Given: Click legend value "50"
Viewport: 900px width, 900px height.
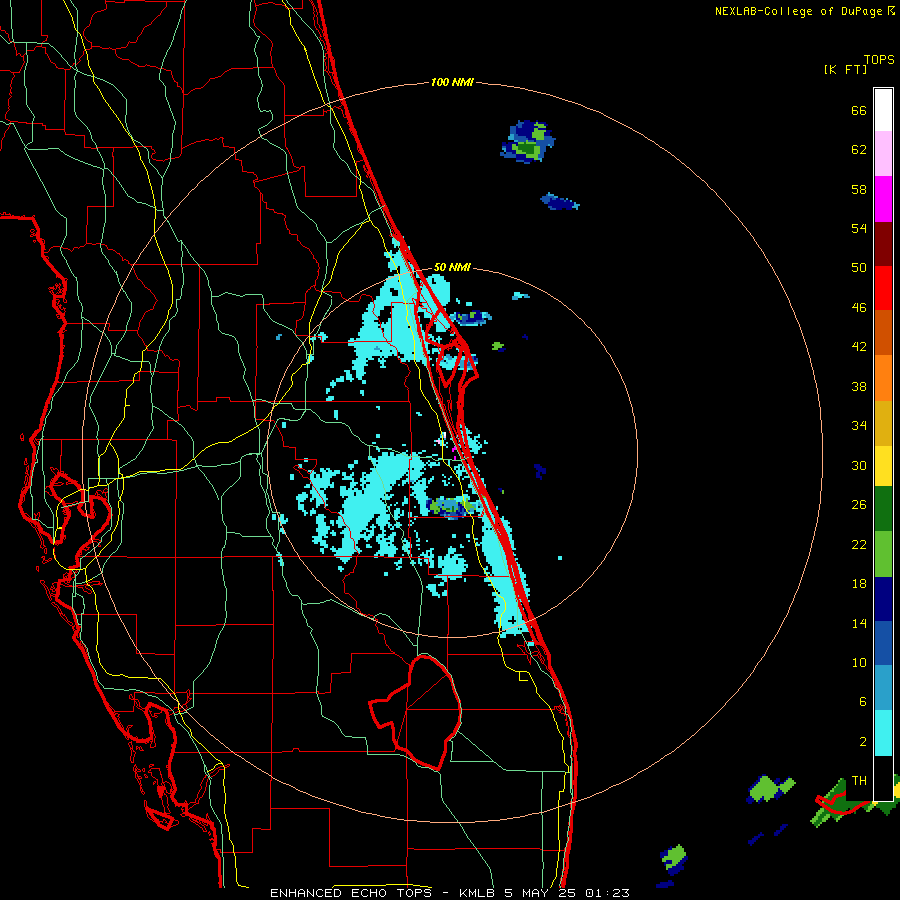Looking at the screenshot, I should pyautogui.click(x=859, y=267).
